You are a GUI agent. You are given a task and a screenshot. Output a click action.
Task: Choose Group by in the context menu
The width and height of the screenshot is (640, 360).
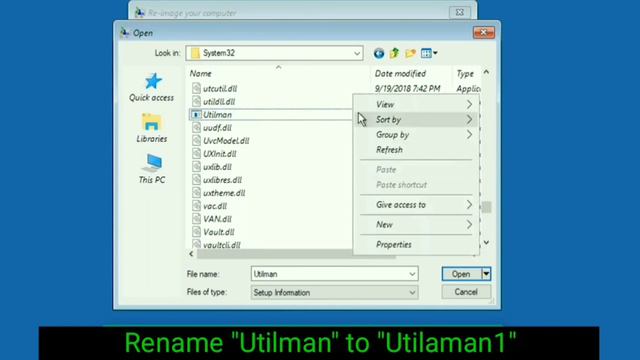coord(416,135)
